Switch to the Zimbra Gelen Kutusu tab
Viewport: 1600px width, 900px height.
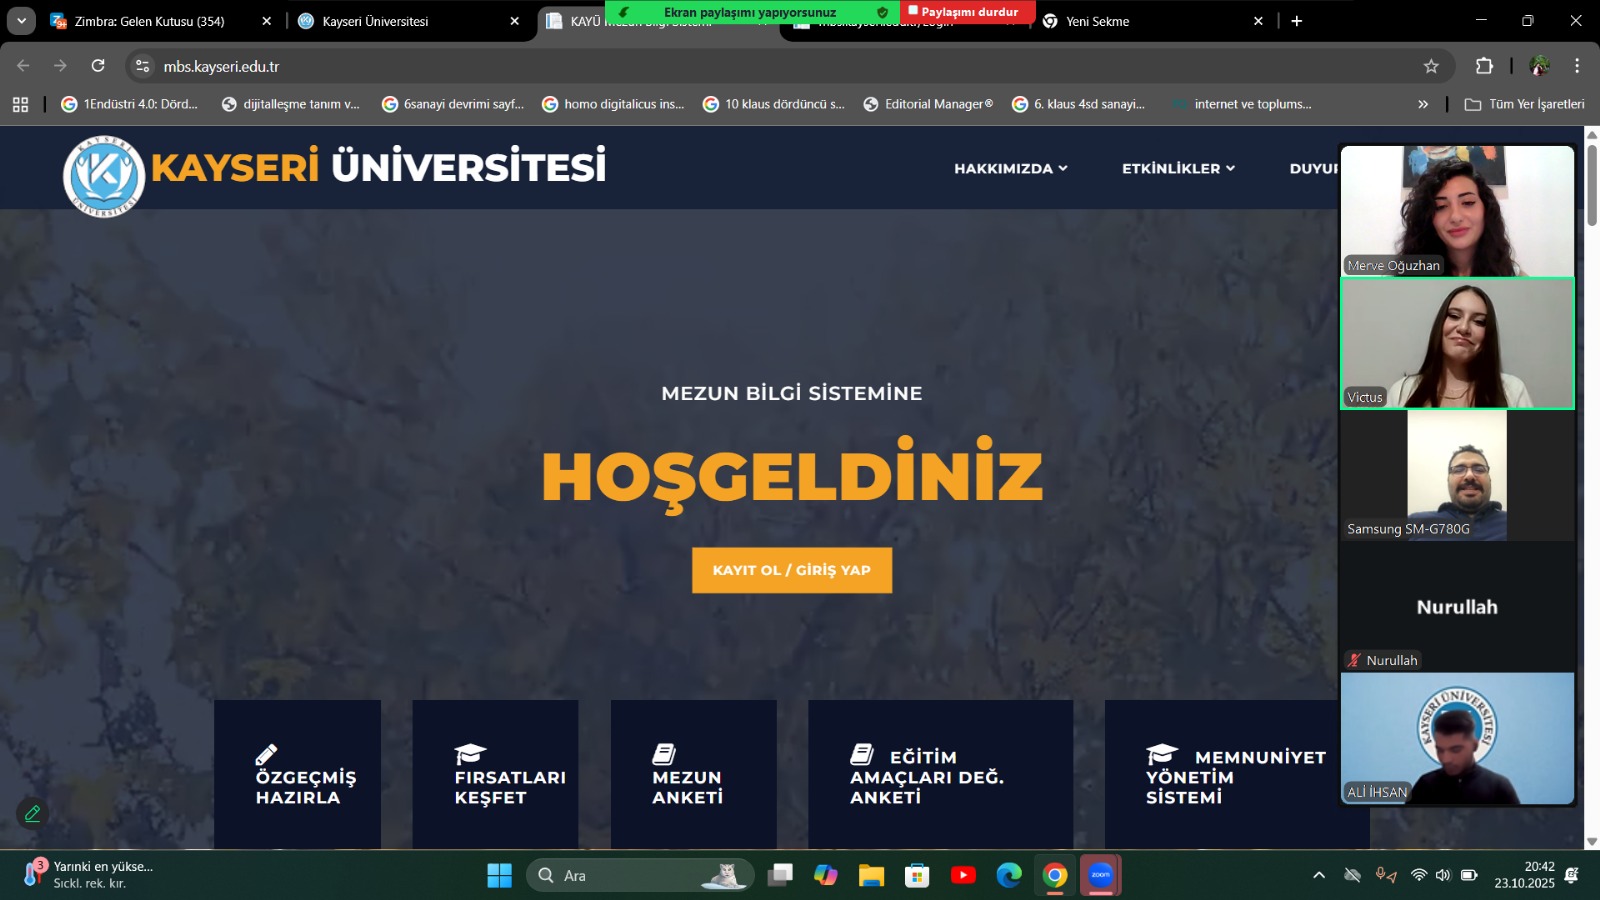tap(150, 21)
